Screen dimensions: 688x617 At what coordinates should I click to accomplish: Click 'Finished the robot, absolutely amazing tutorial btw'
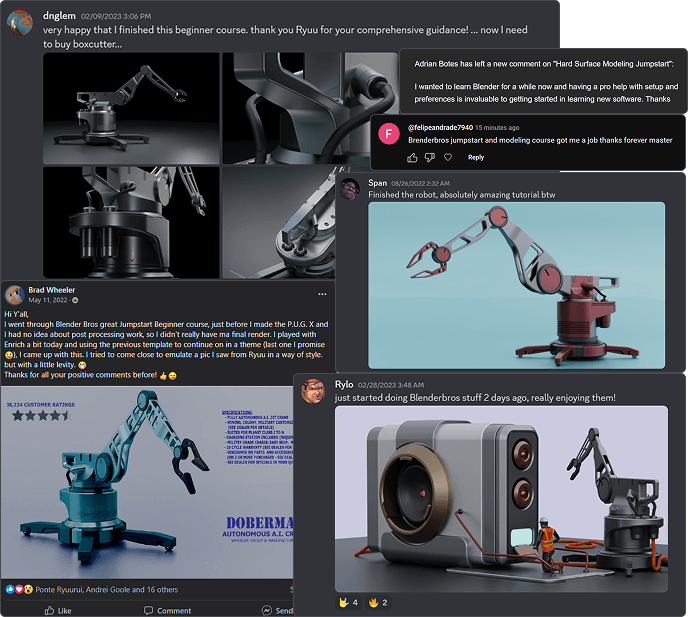pyautogui.click(x=462, y=195)
